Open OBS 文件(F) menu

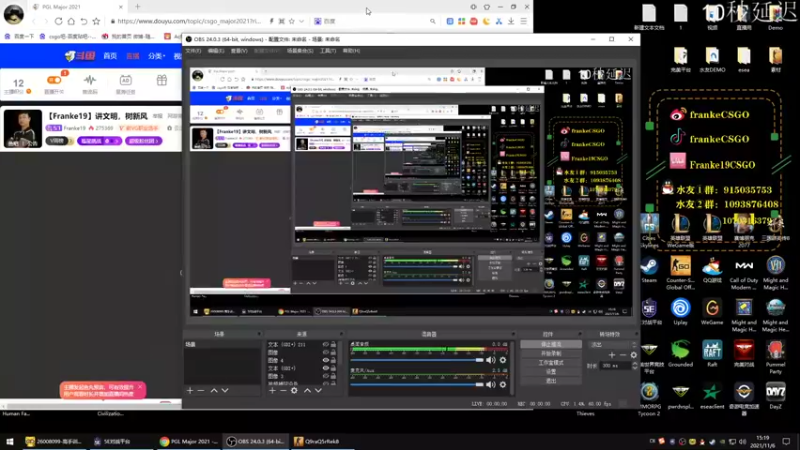click(x=193, y=51)
